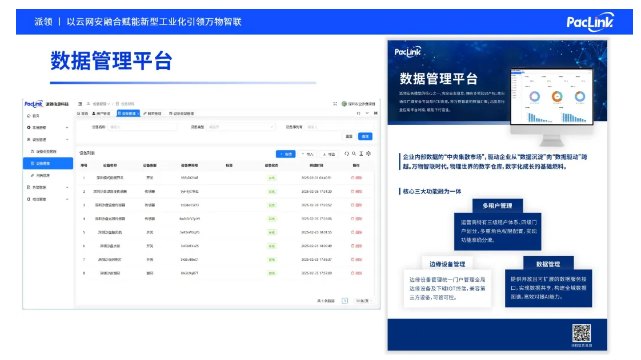
Task: Click the refresh icon above the device table
Action: tap(347, 154)
